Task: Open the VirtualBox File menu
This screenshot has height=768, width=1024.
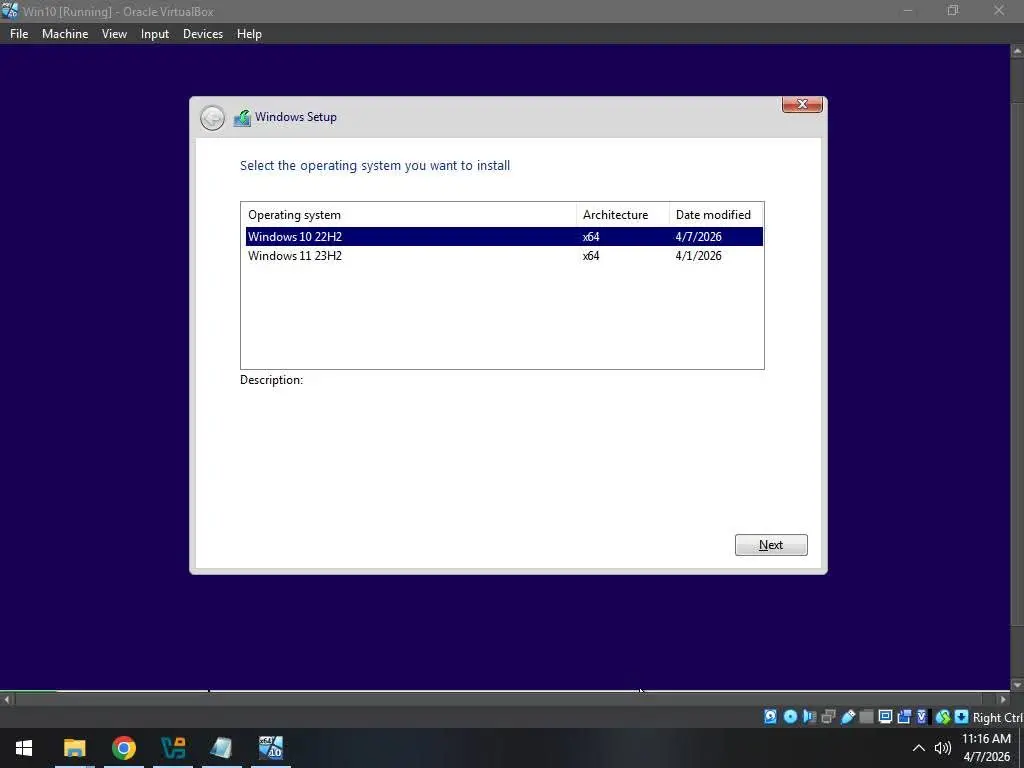Action: pyautogui.click(x=19, y=34)
